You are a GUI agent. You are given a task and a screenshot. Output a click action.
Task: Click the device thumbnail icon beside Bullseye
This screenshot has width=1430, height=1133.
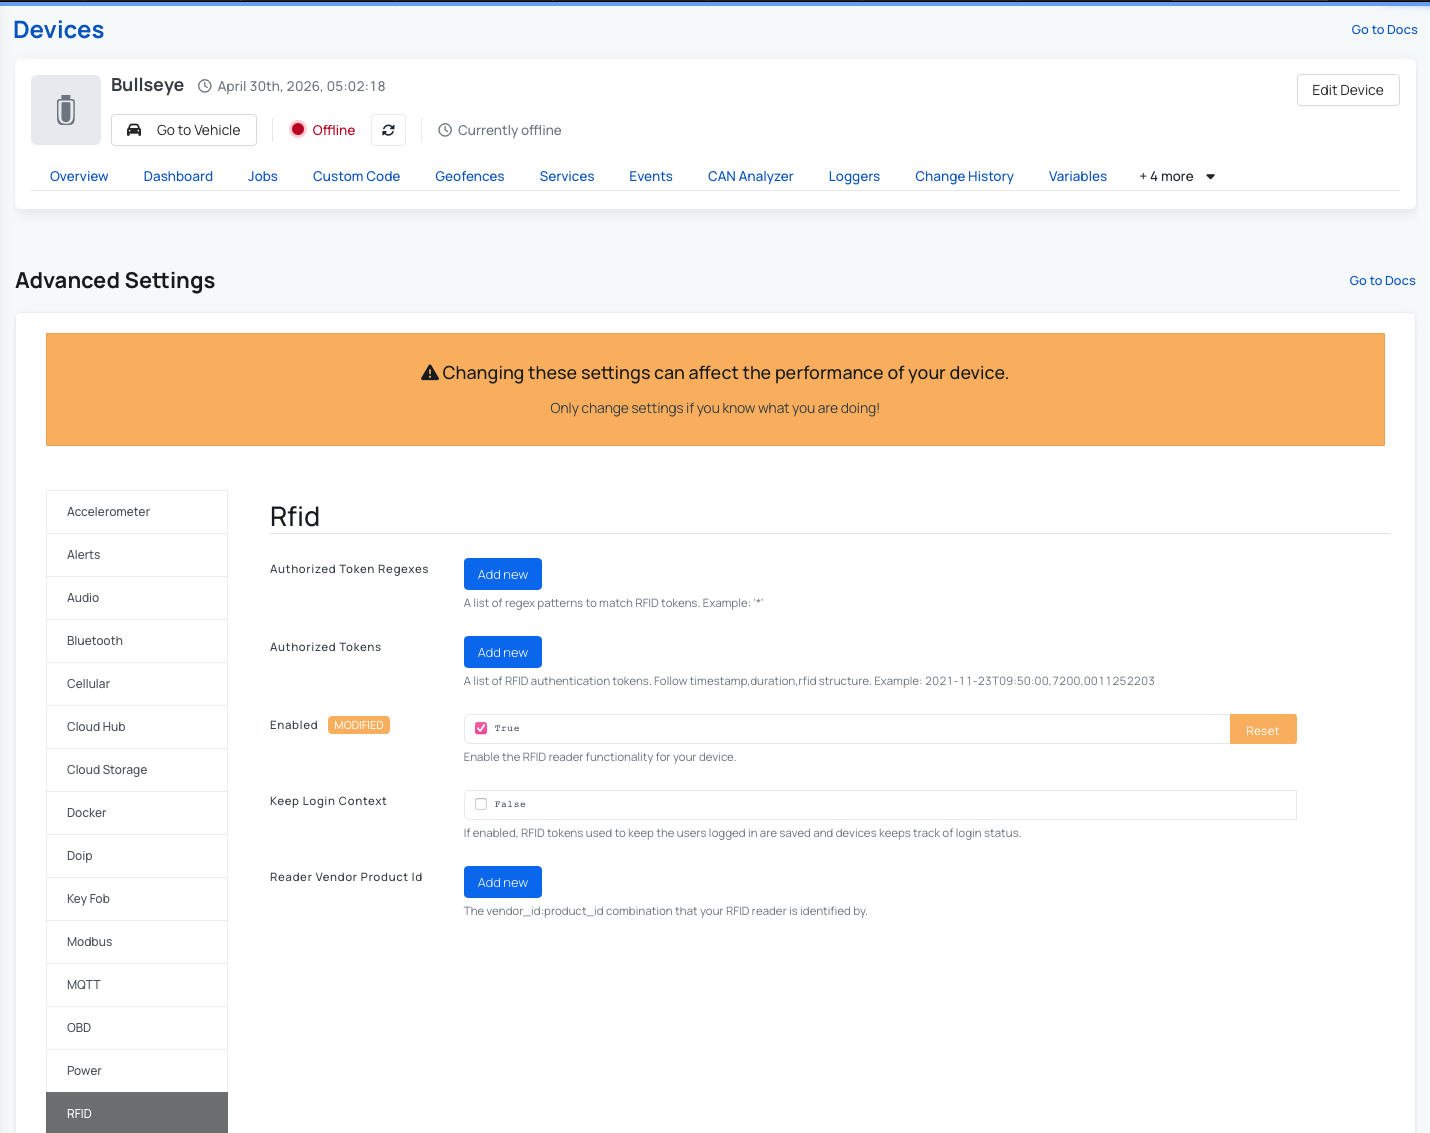[66, 110]
